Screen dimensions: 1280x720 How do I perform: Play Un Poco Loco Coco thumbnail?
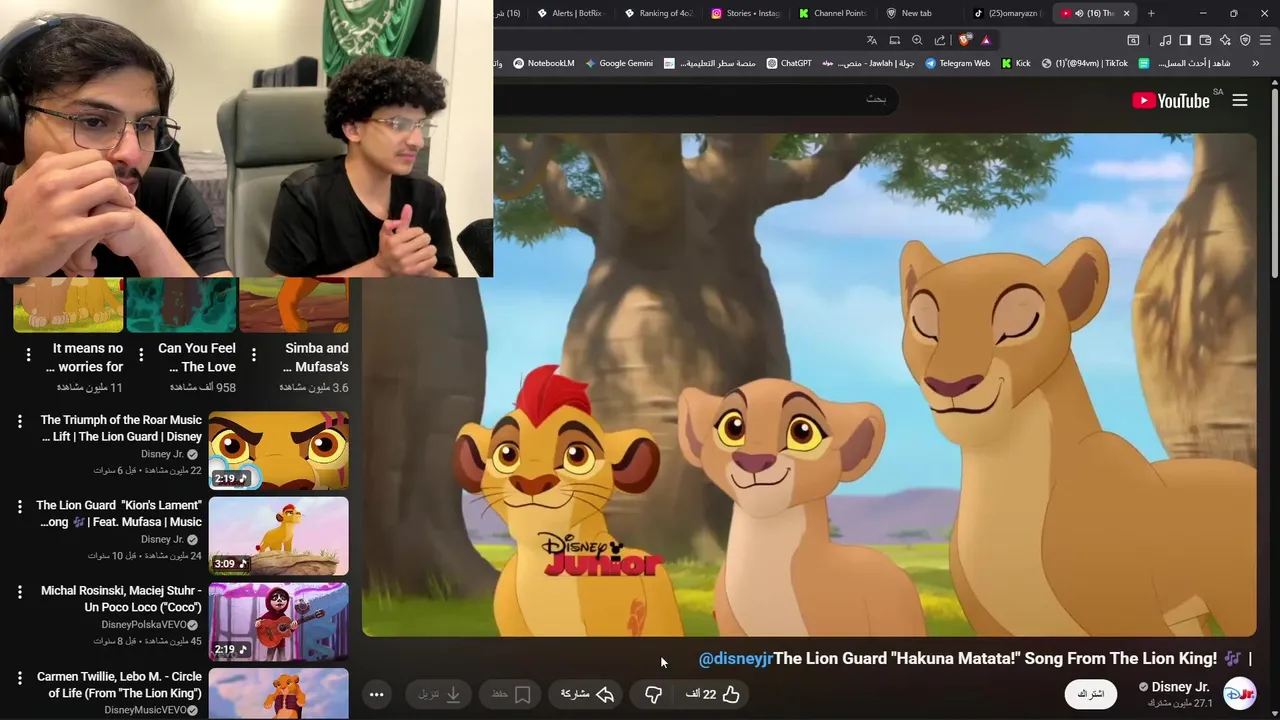pyautogui.click(x=278, y=621)
